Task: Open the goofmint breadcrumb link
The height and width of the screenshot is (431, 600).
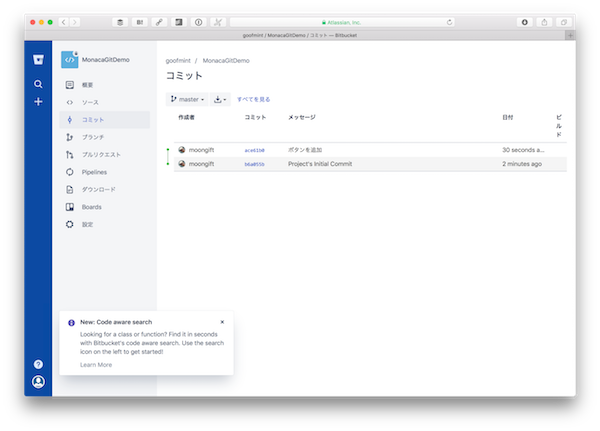Action: point(178,60)
